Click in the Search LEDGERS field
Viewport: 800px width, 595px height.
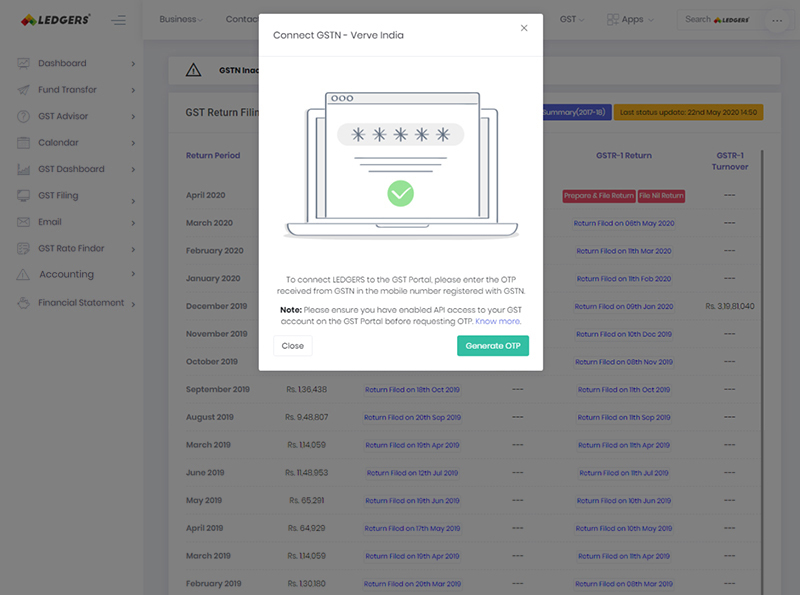(719, 20)
